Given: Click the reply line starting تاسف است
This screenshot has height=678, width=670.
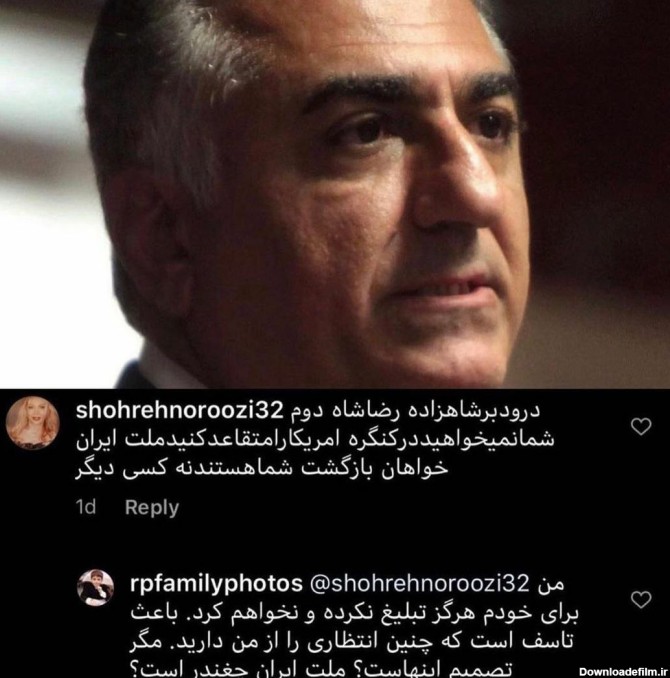Looking at the screenshot, I should 352,642.
